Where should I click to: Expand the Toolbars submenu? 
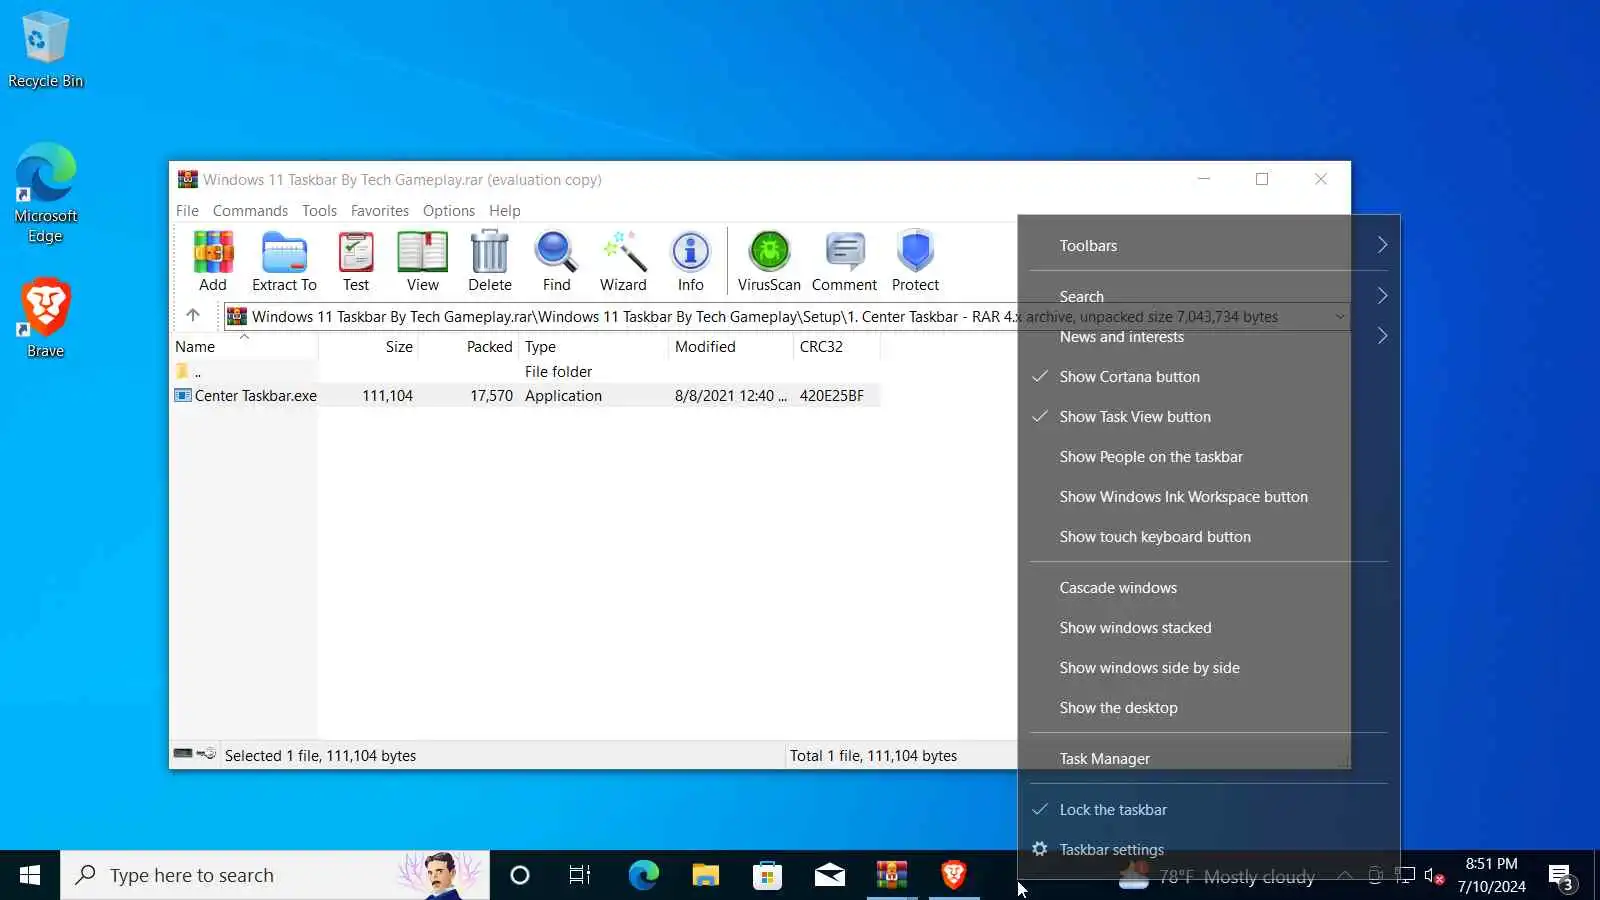[1209, 246]
